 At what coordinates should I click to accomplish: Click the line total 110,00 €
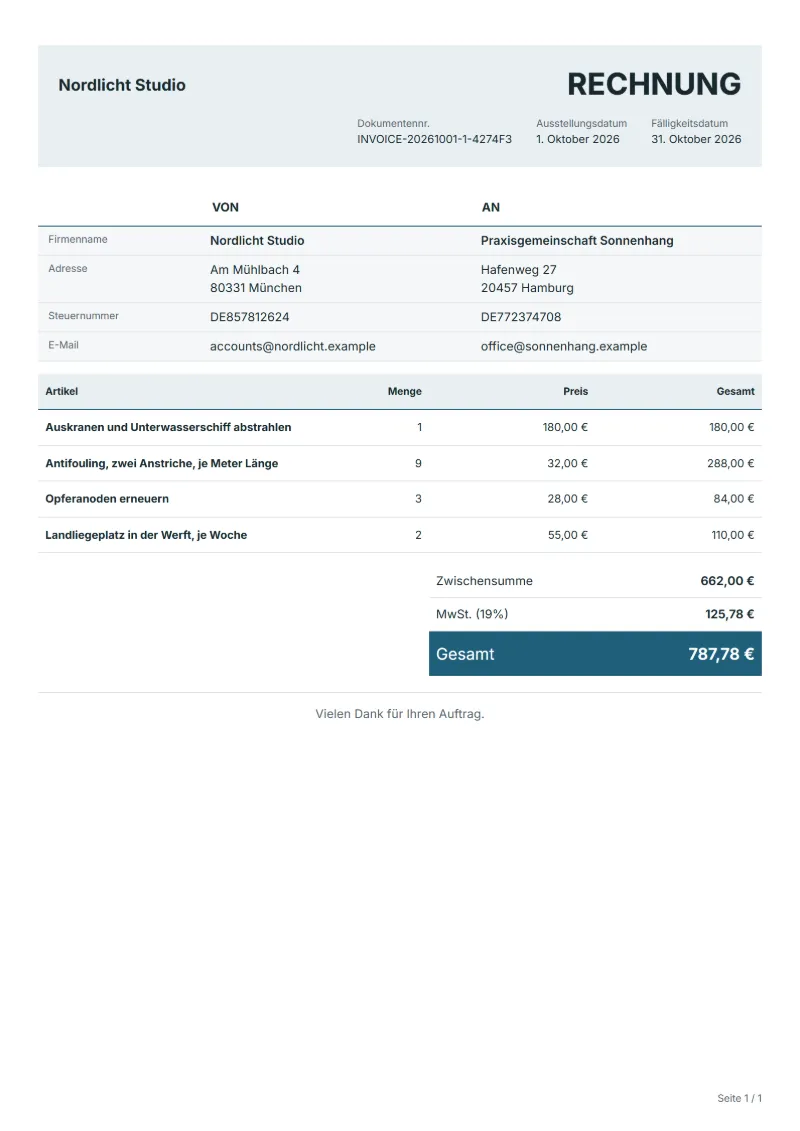click(x=733, y=535)
